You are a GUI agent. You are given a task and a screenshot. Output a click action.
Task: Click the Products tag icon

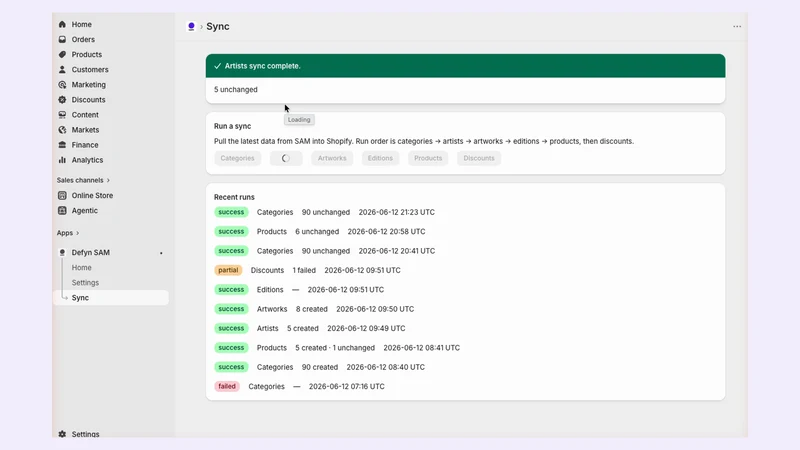[62, 55]
